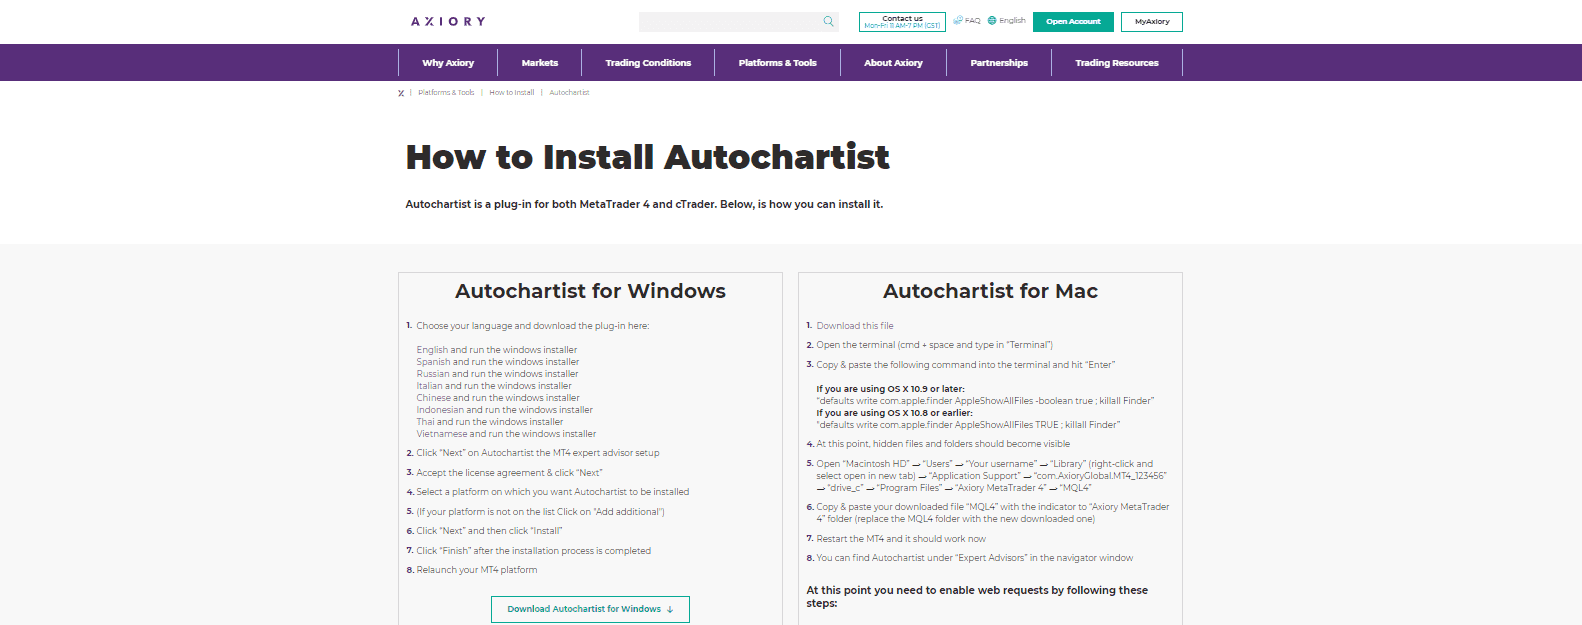Open the Contact us box
1582x625 pixels.
pyautogui.click(x=902, y=22)
